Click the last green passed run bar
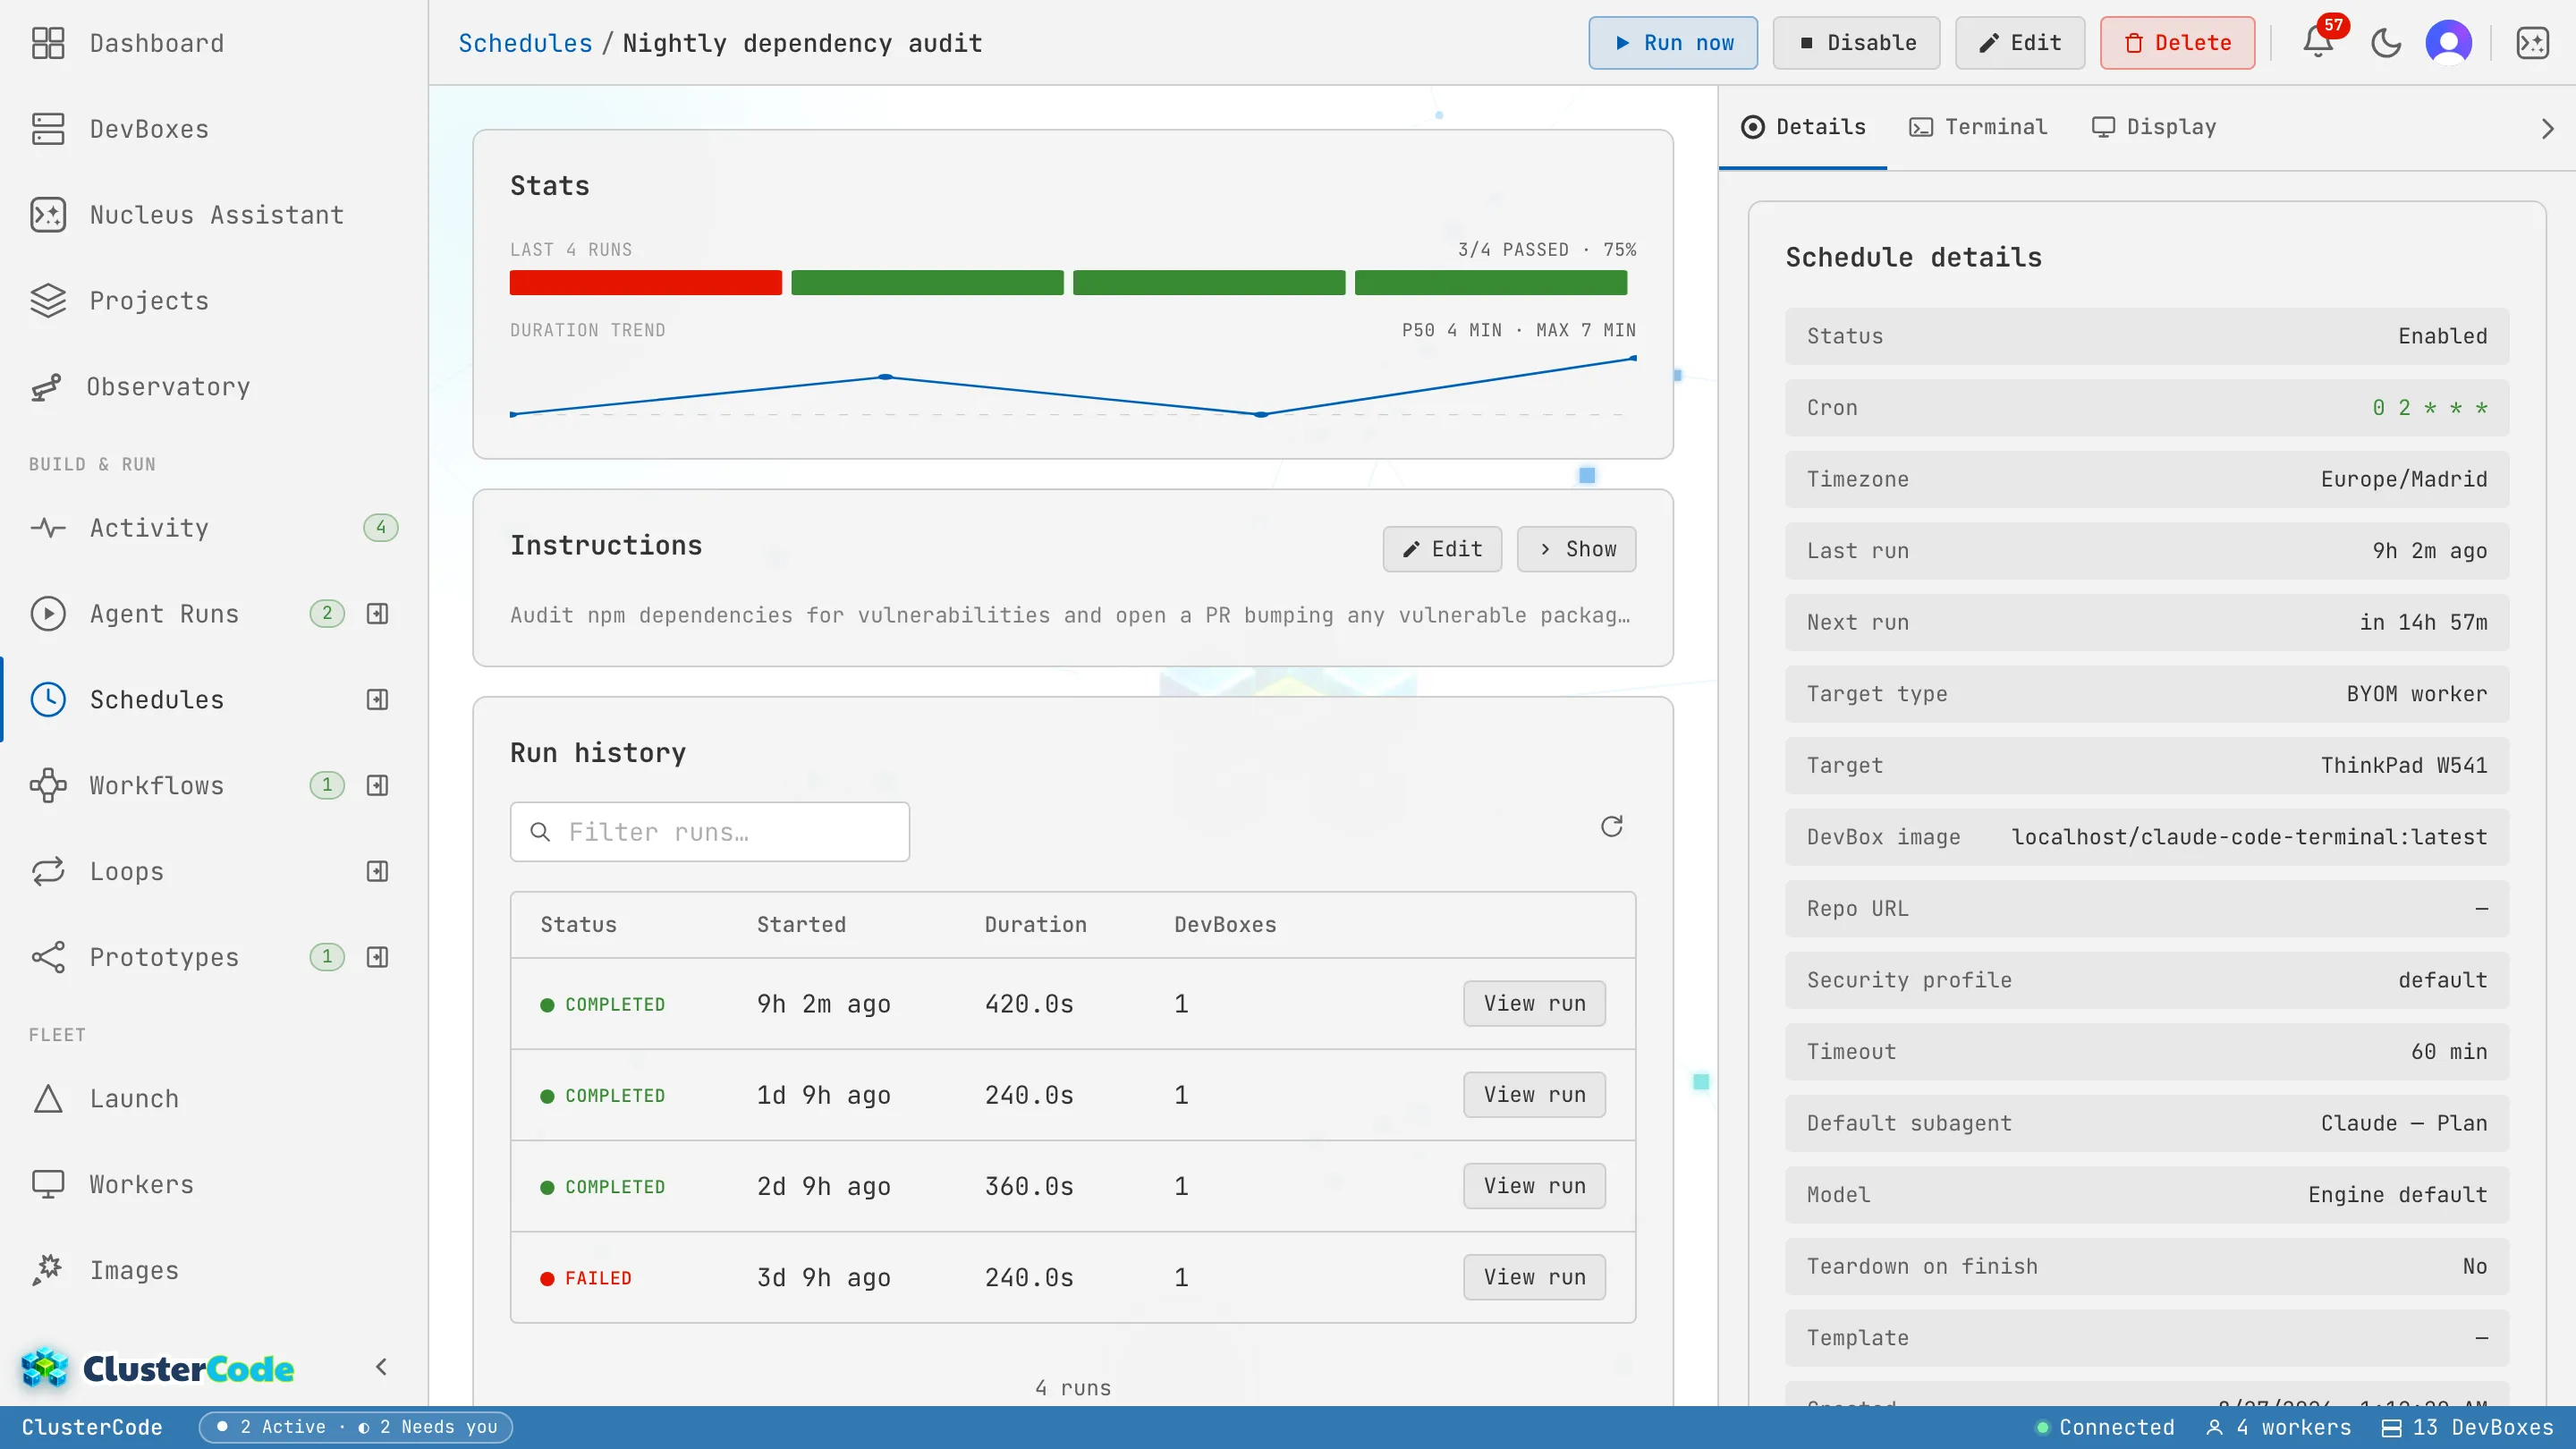 click(x=1491, y=283)
